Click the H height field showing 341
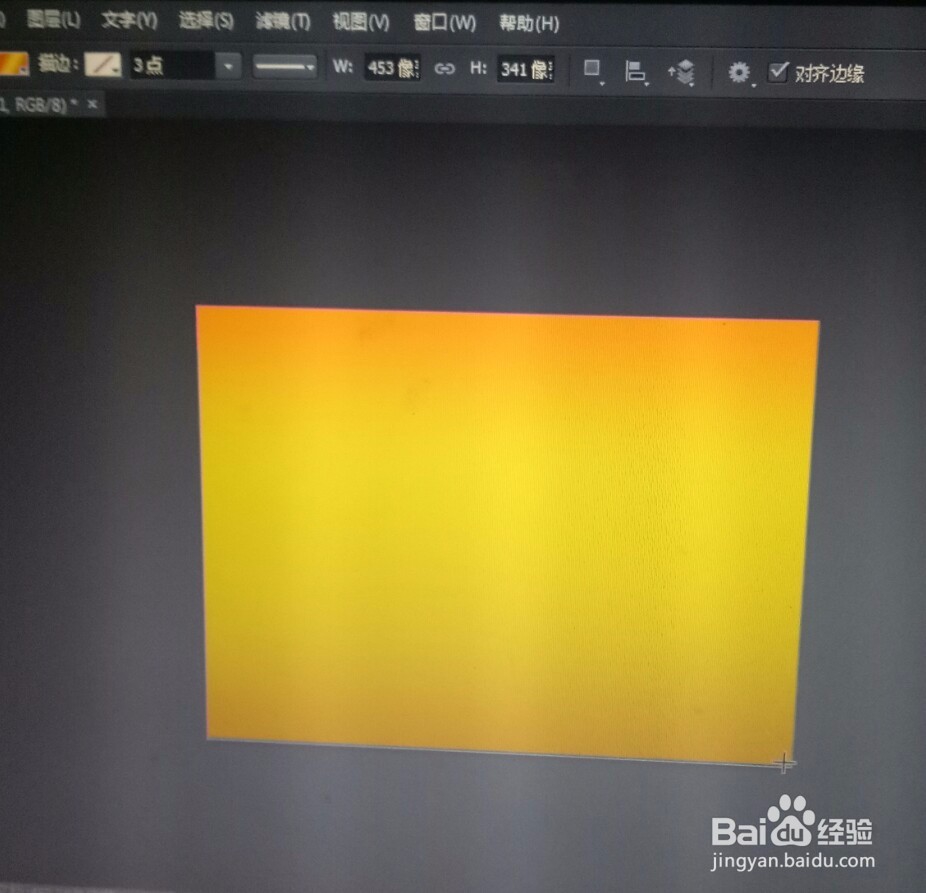926x893 pixels. 526,69
